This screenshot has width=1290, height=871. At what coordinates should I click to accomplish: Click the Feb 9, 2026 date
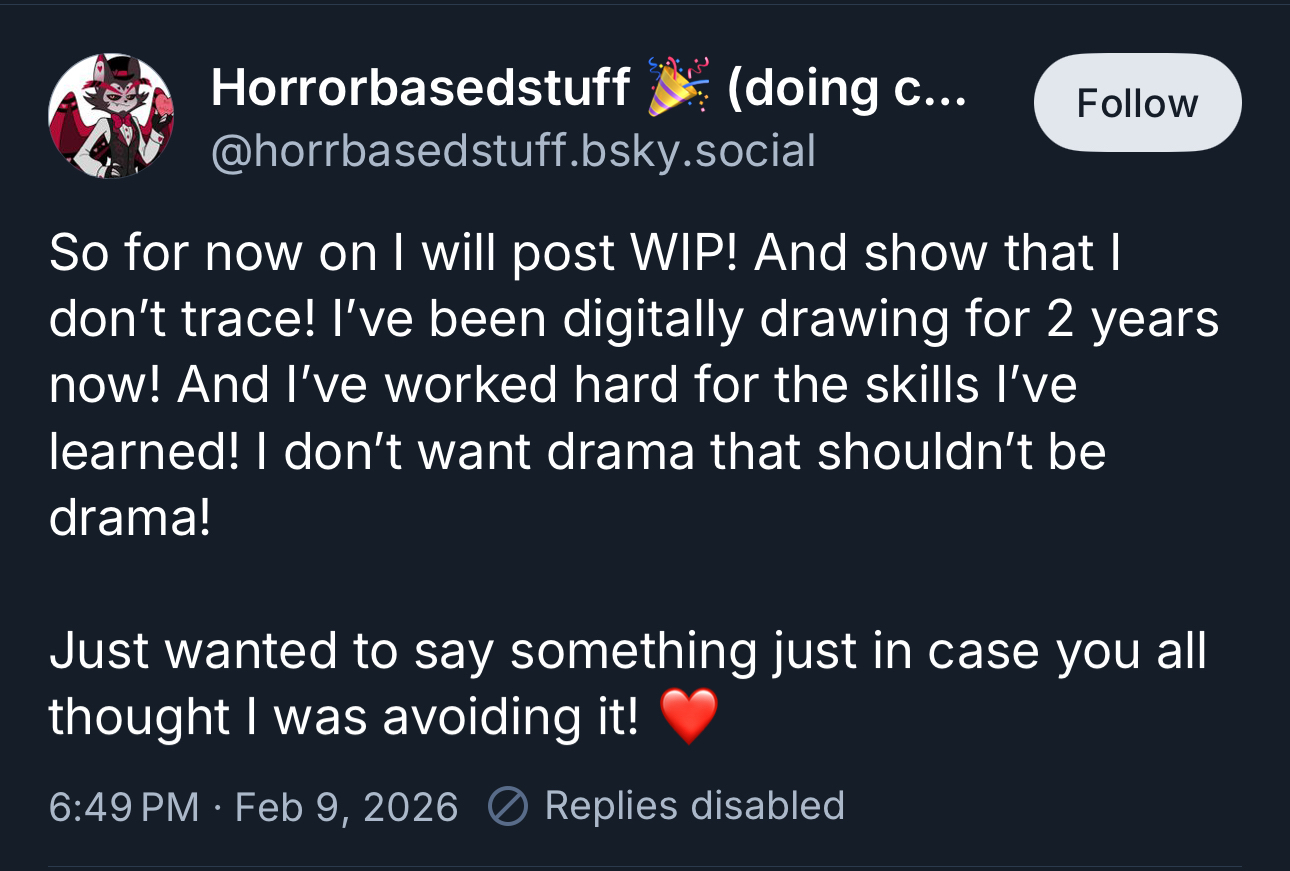point(346,806)
